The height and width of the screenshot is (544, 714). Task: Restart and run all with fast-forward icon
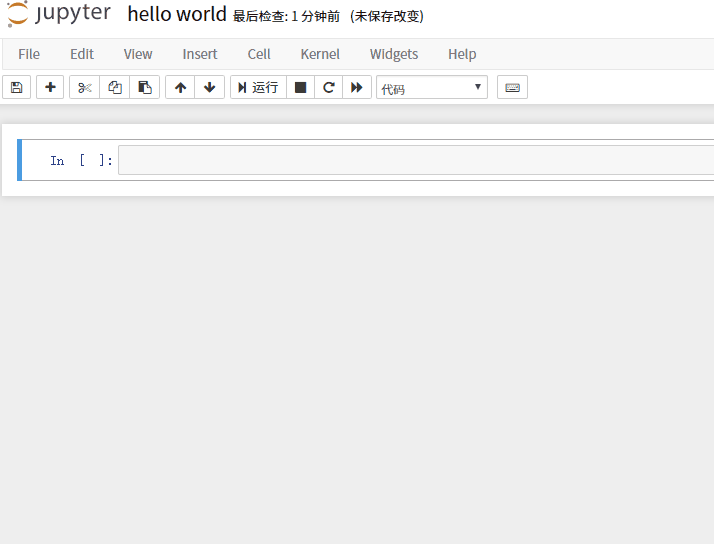click(x=357, y=87)
